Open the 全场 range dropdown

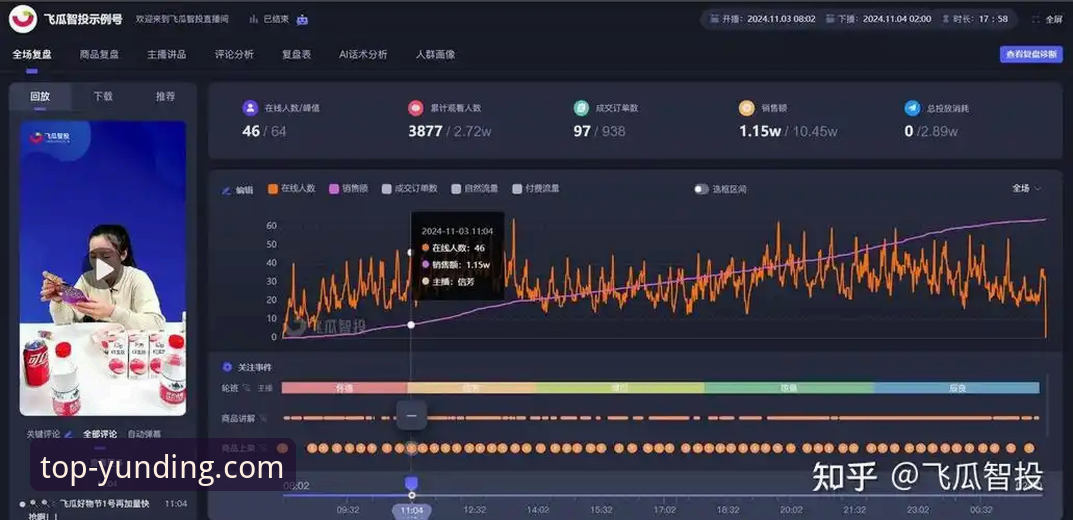[1026, 188]
